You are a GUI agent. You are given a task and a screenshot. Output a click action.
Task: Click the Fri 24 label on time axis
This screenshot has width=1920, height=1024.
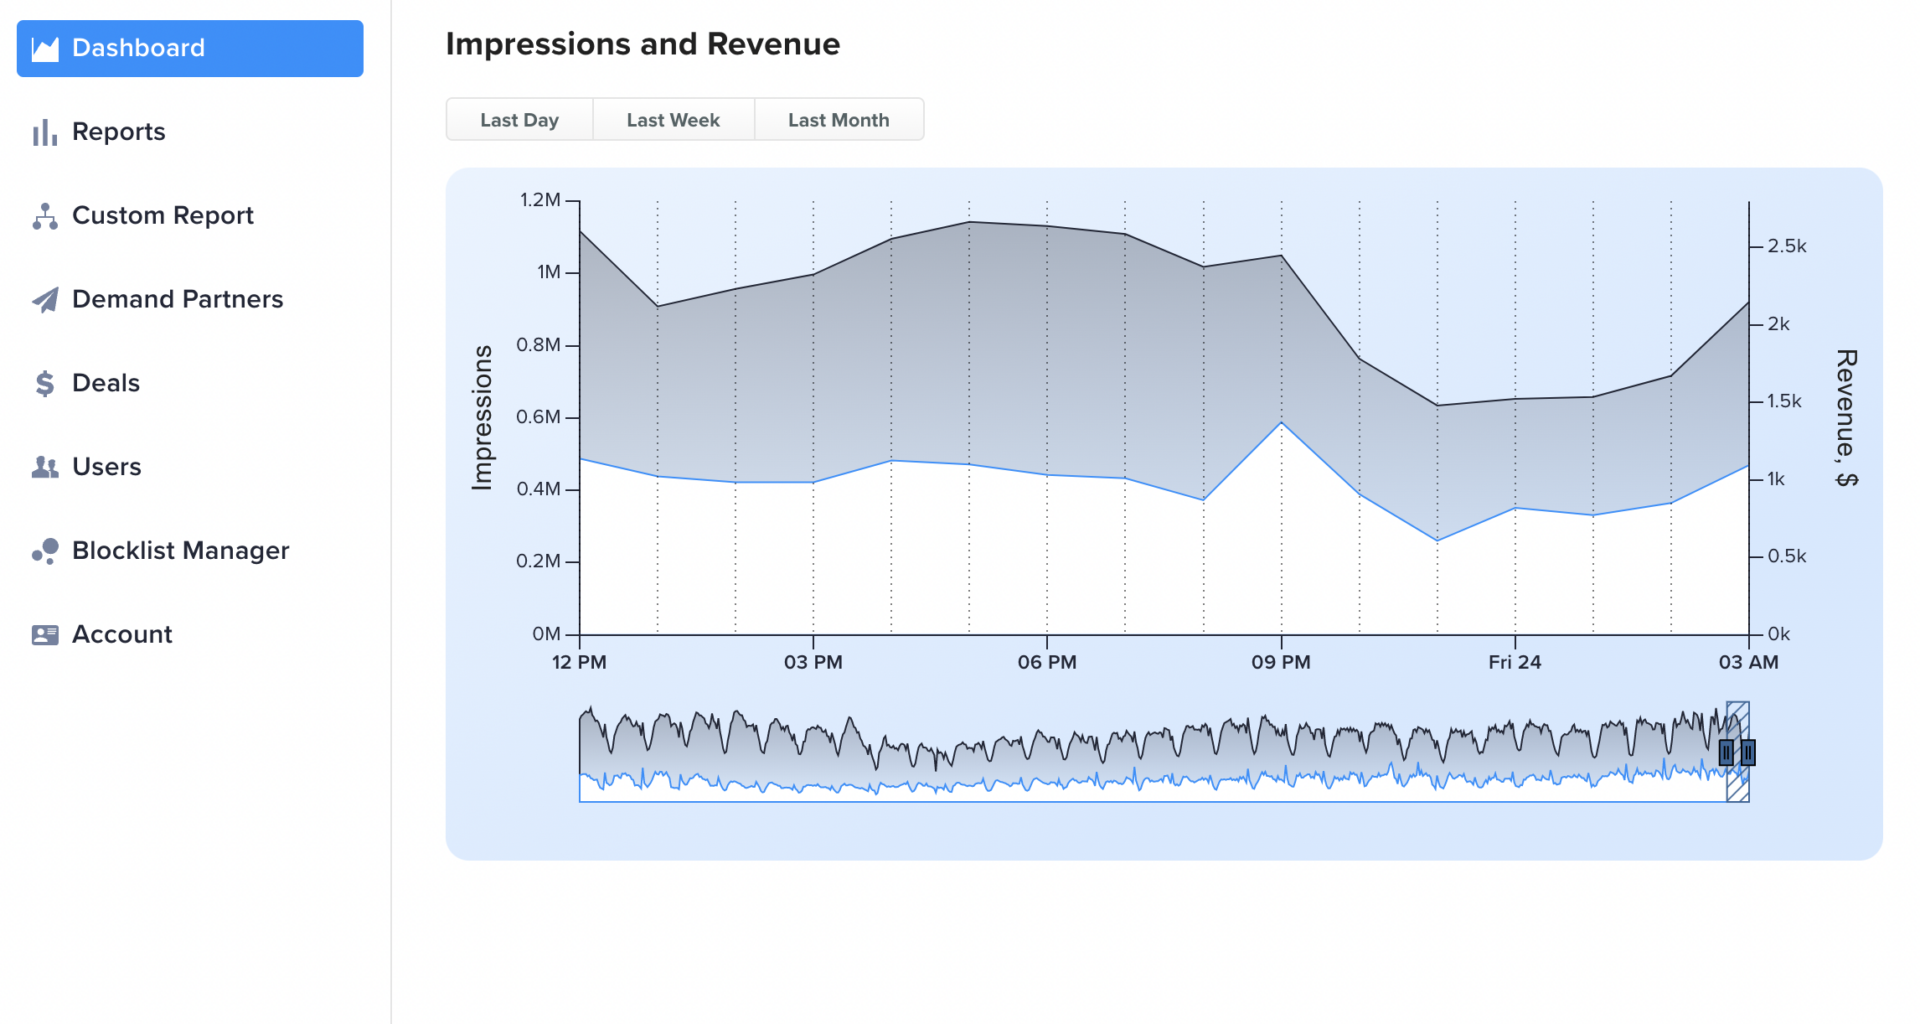(x=1514, y=662)
